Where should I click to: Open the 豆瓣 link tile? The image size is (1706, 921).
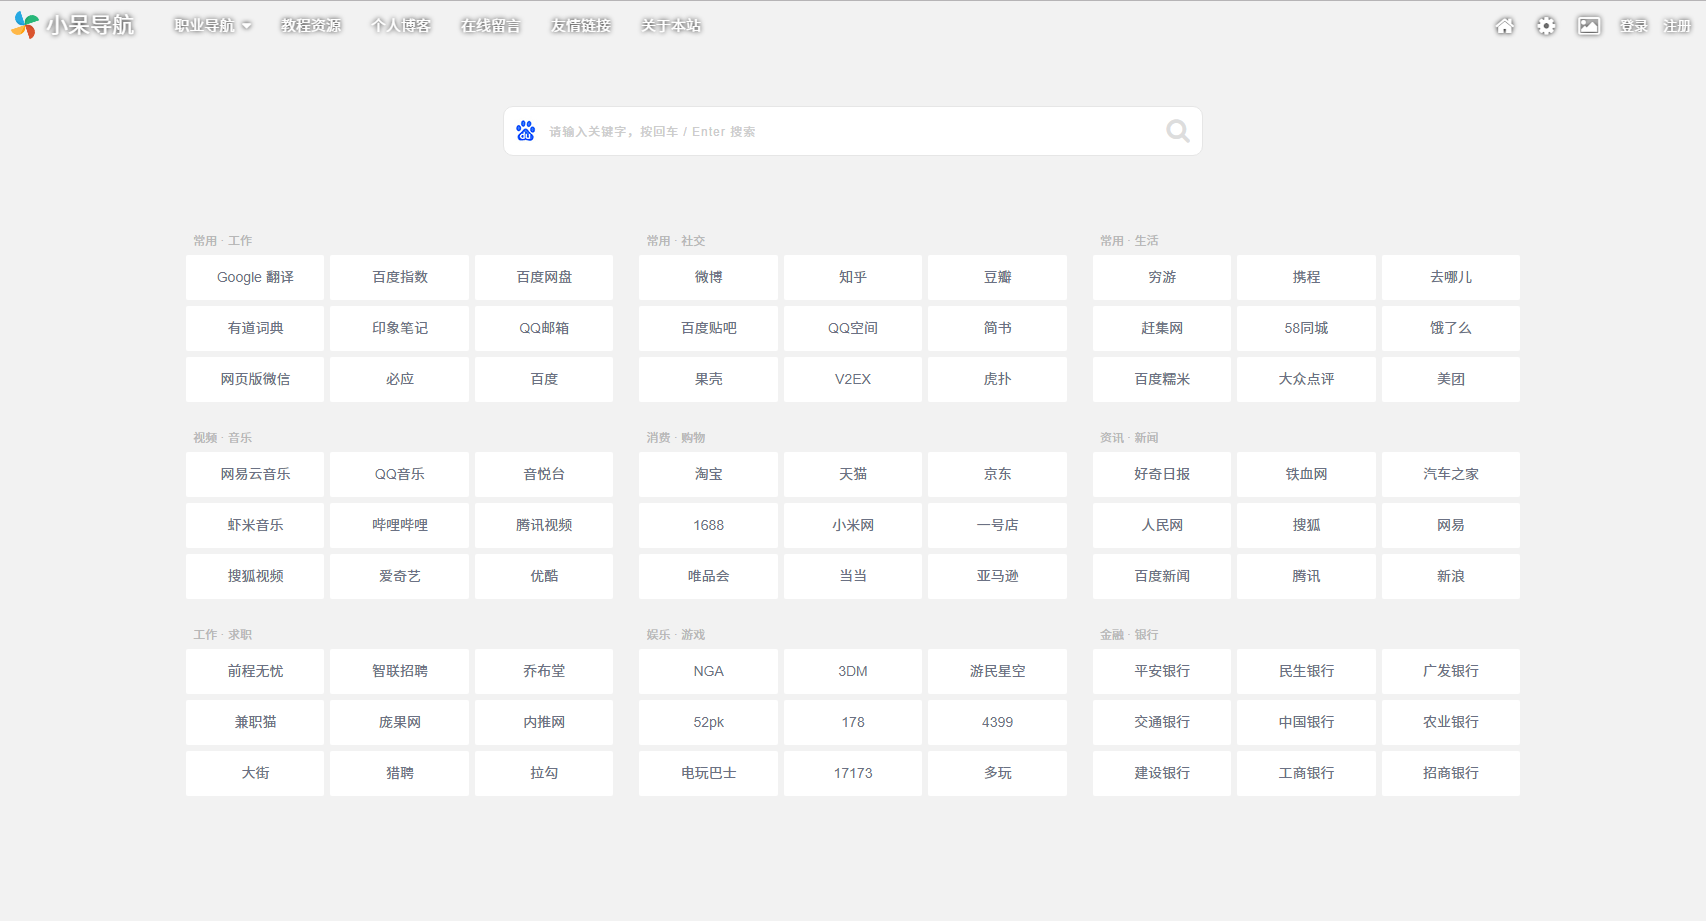pos(997,277)
